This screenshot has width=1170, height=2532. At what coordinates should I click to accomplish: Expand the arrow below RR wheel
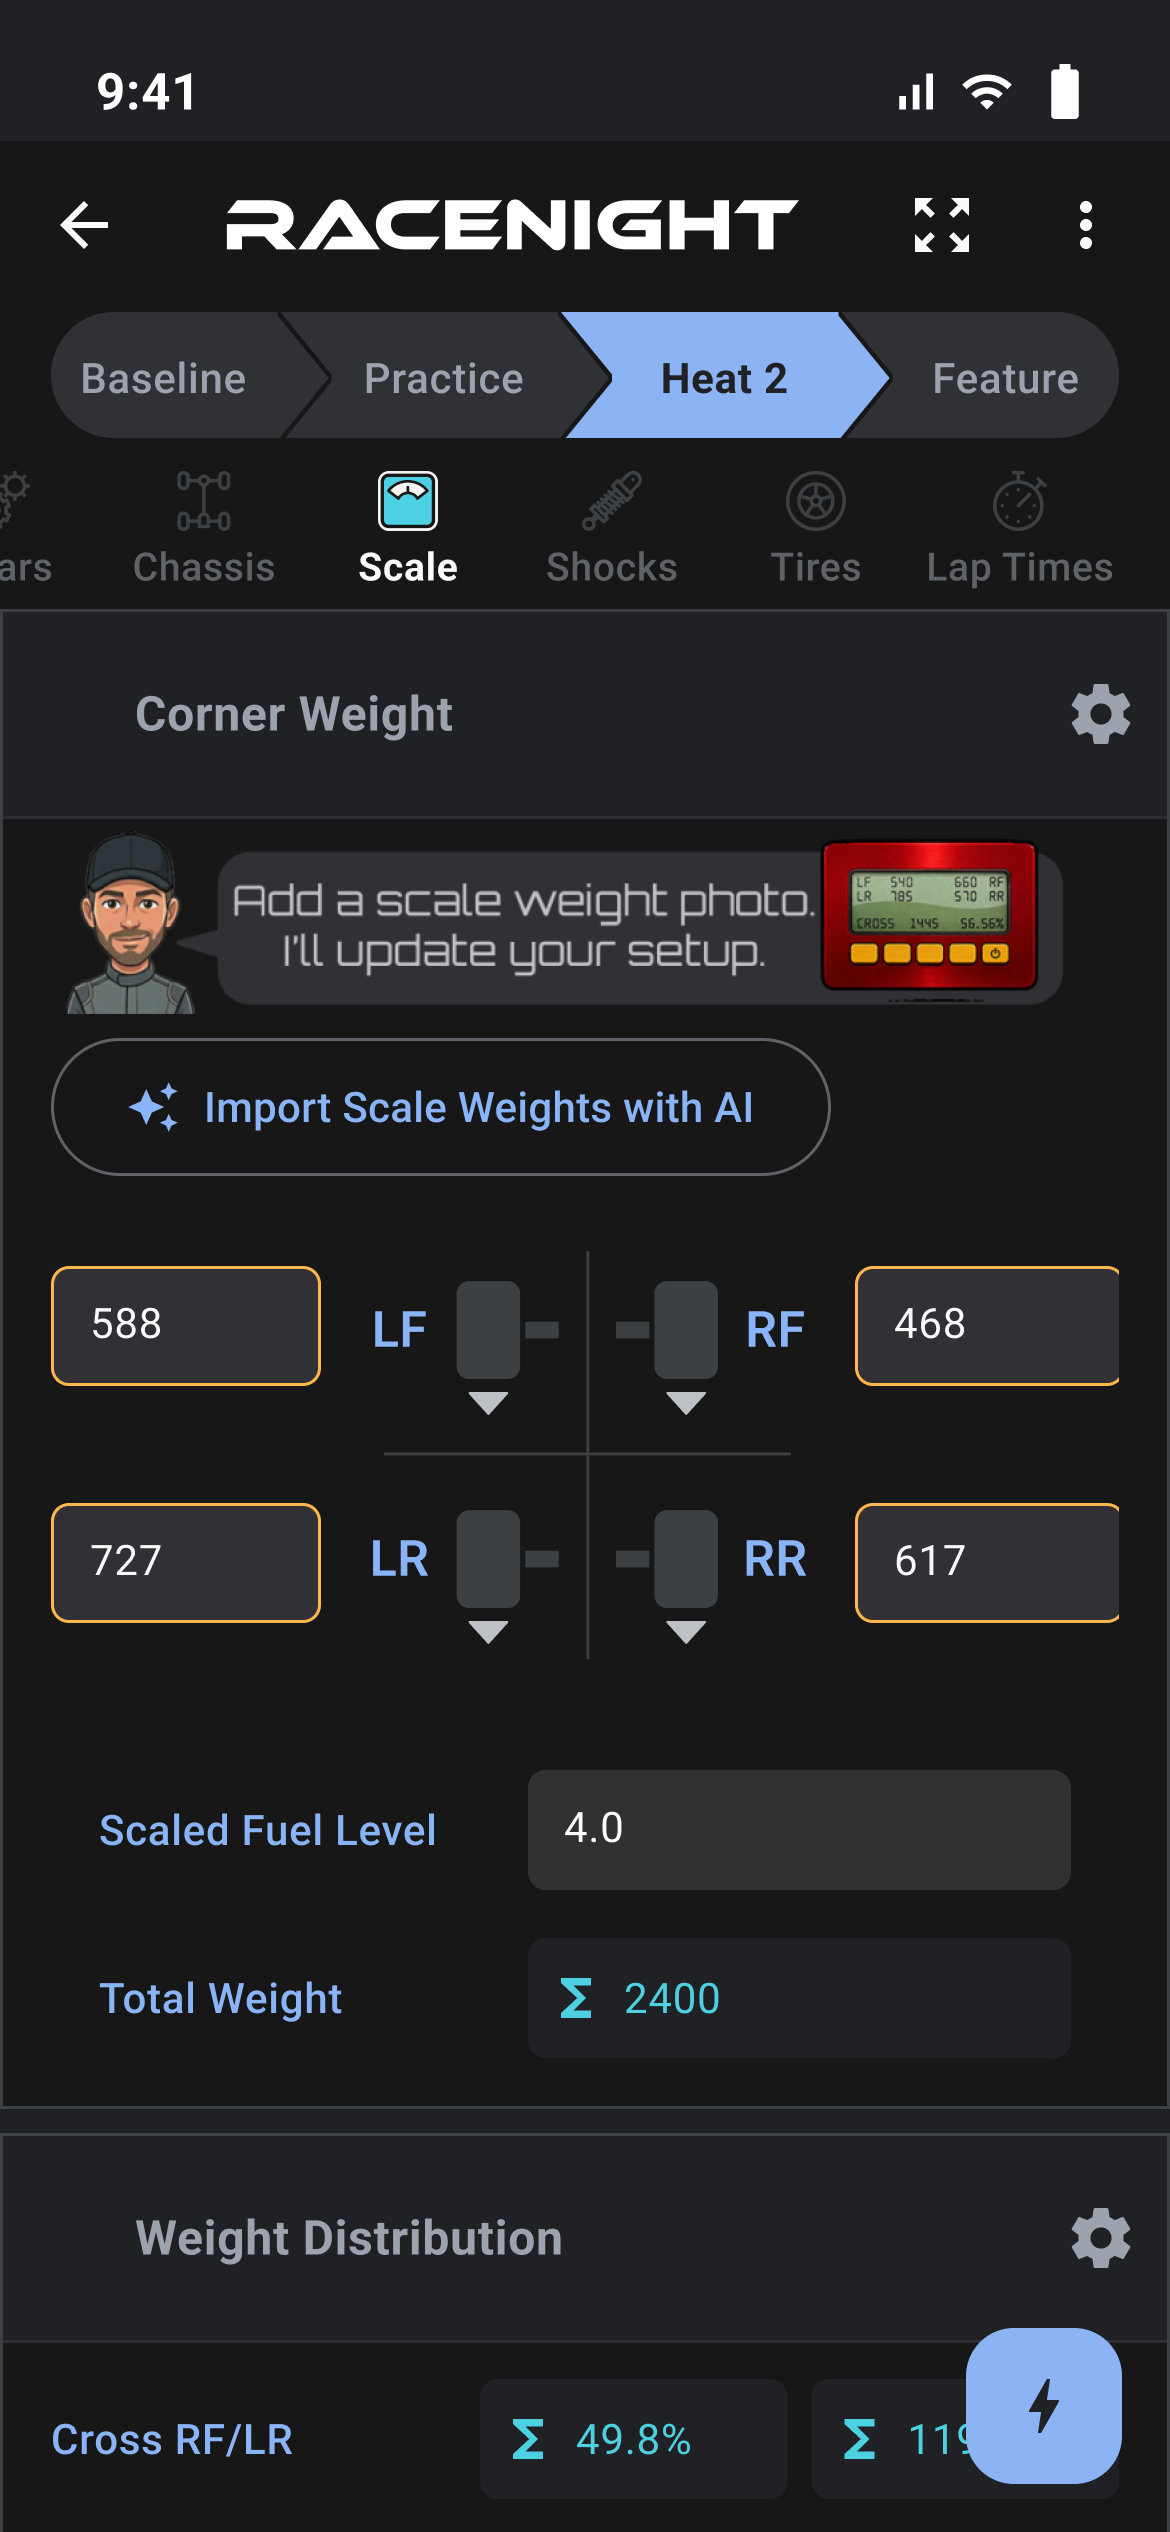pyautogui.click(x=686, y=1632)
